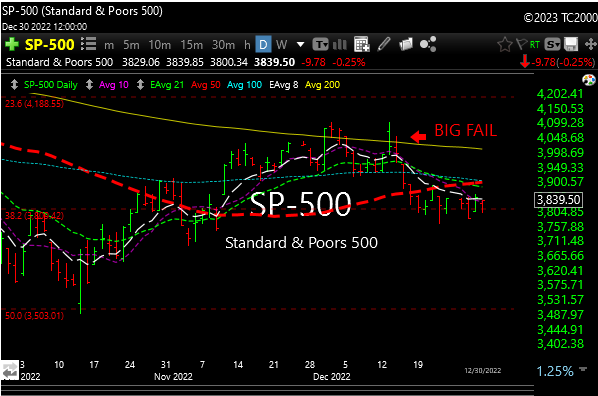The width and height of the screenshot is (598, 396).
Task: Click the Avg 10 indicator label
Action: [114, 85]
